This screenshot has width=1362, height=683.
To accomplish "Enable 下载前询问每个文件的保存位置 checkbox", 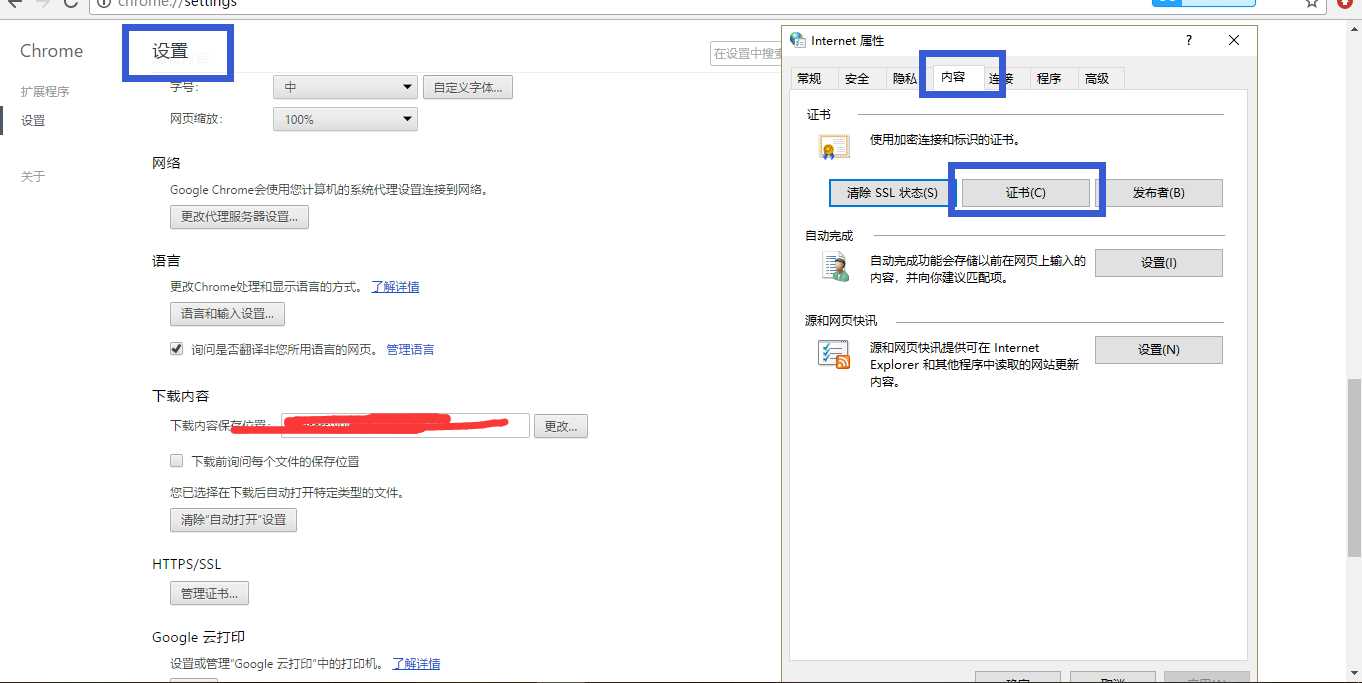I will pyautogui.click(x=176, y=461).
